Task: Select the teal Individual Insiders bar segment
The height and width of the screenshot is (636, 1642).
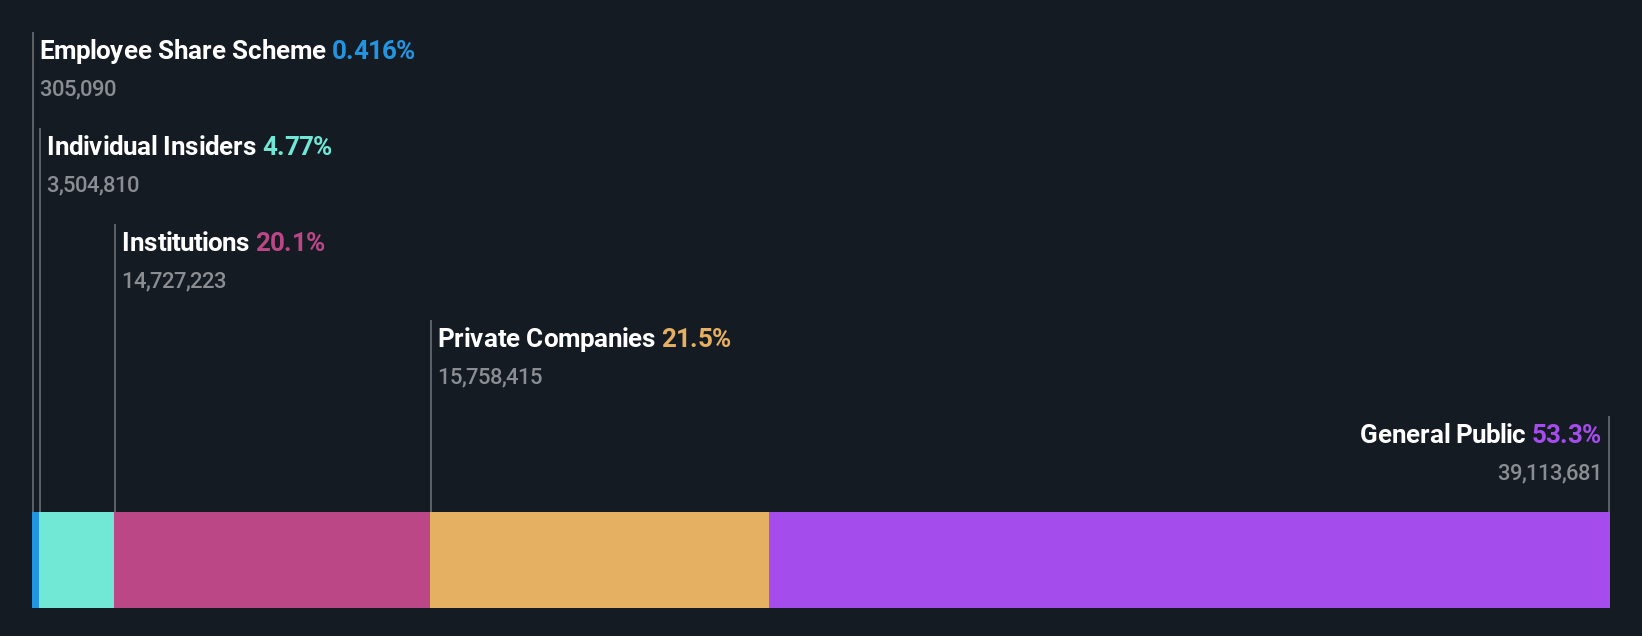Action: 76,560
